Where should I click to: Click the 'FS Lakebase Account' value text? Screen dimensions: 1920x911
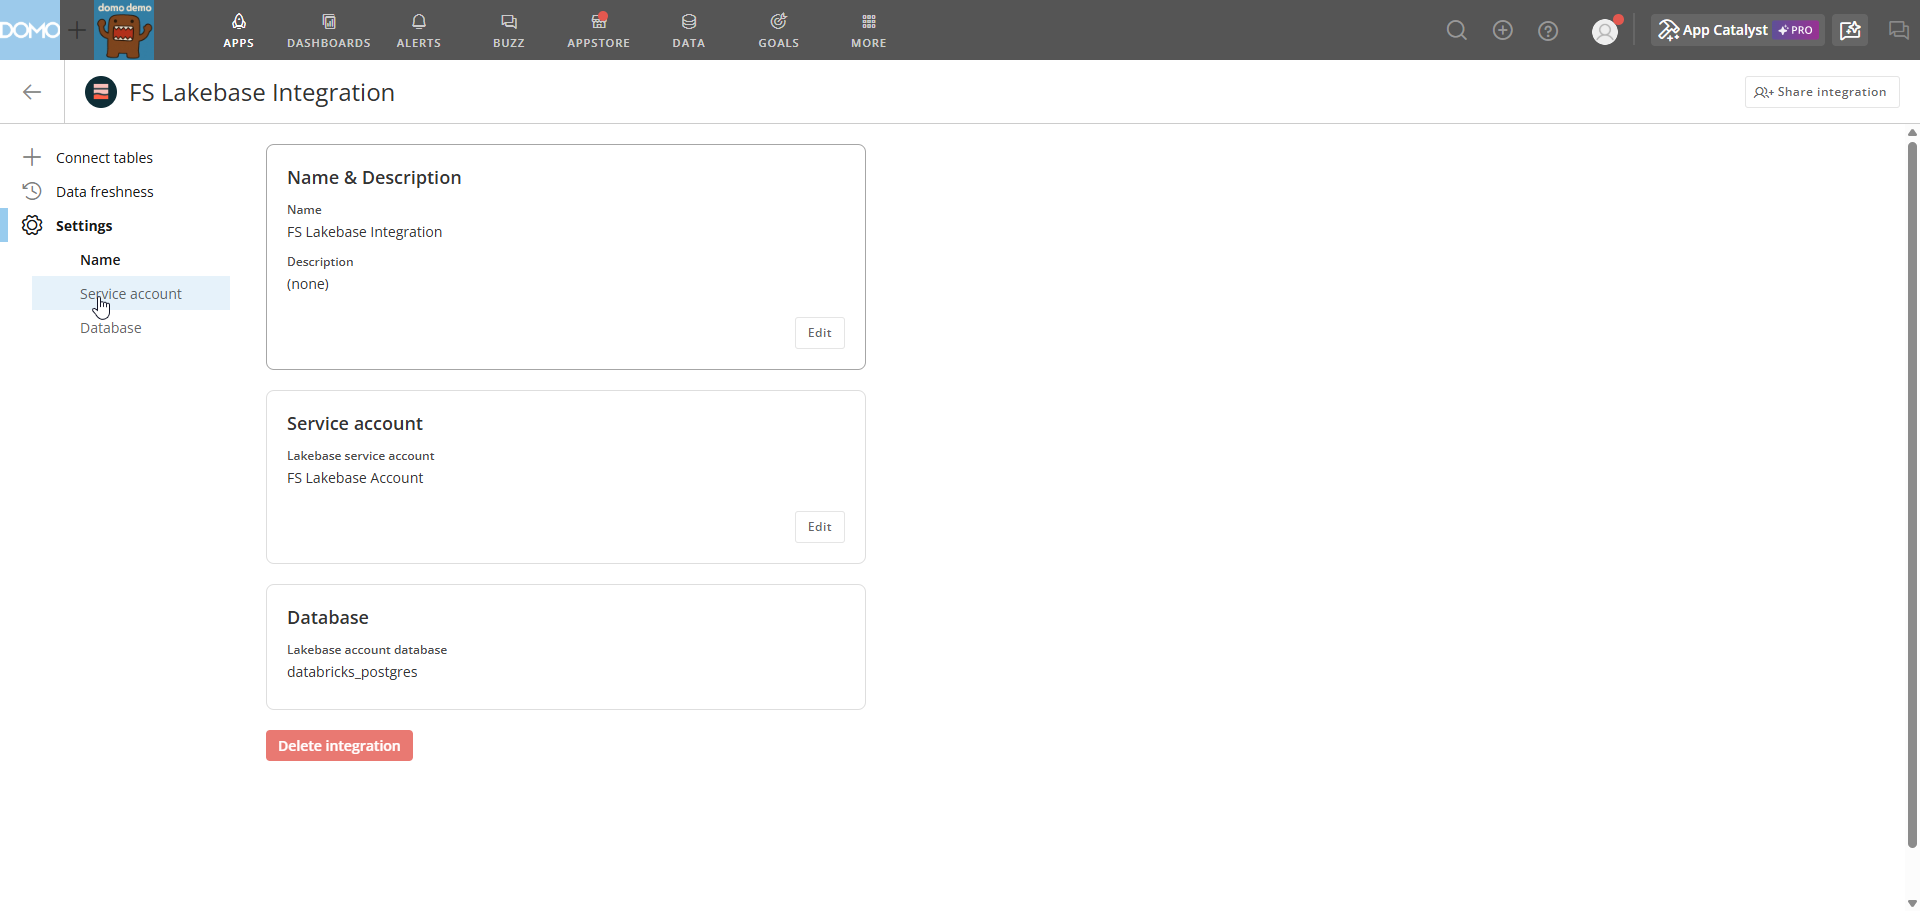(x=355, y=478)
